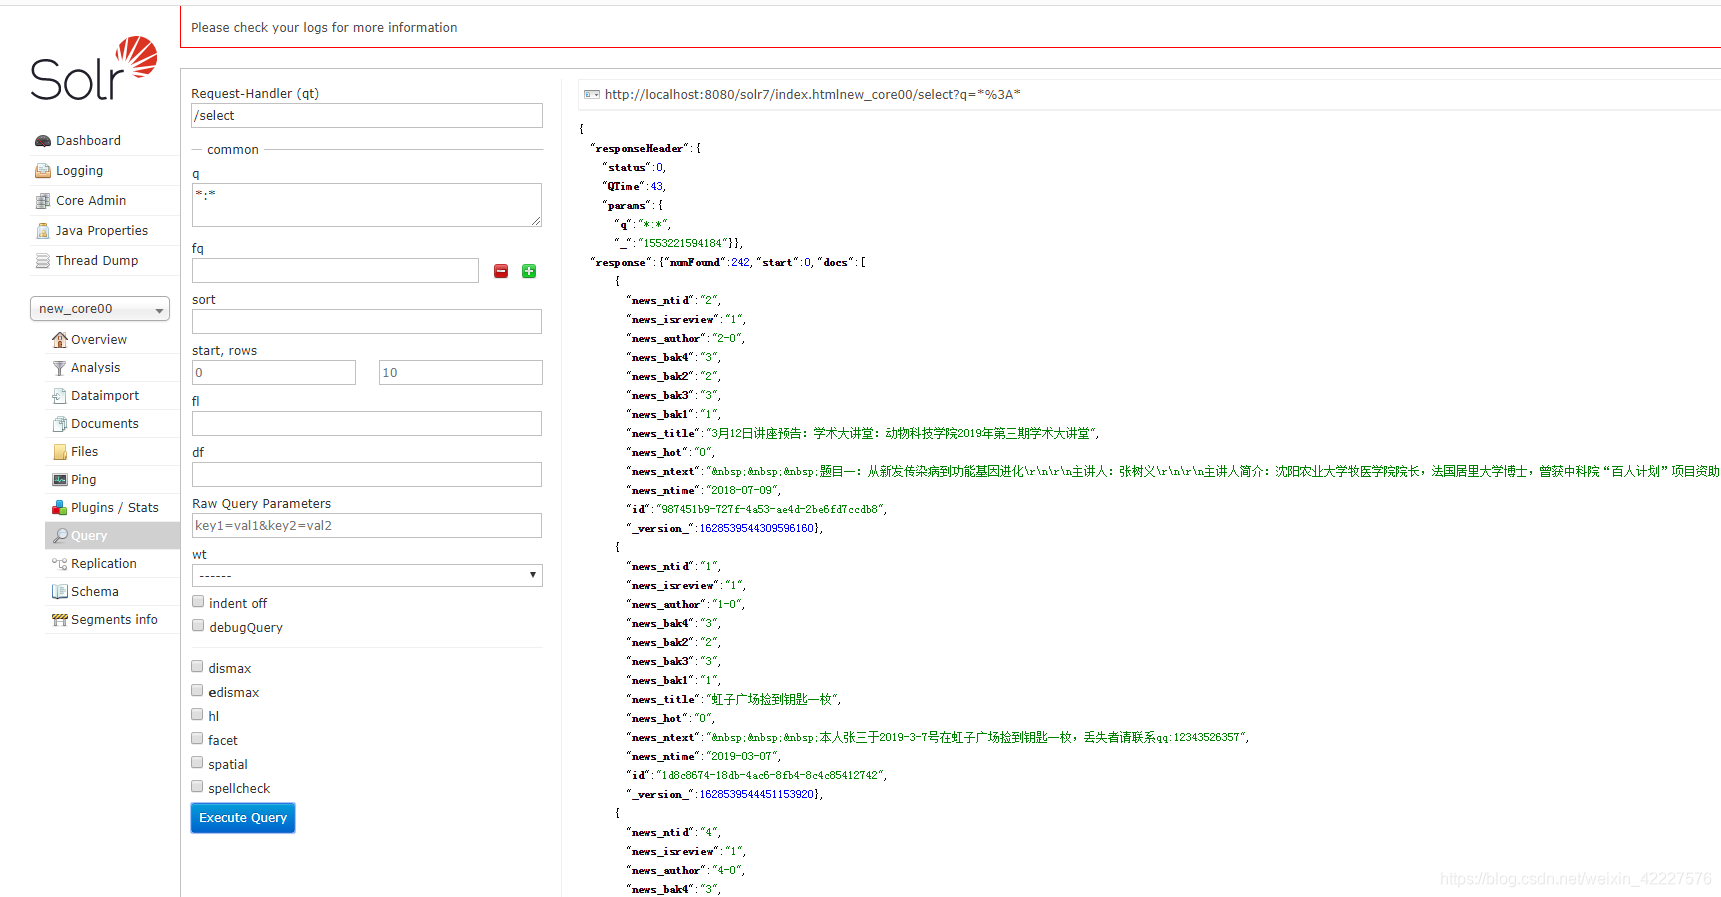
Task: Click the Documents icon
Action: coord(59,424)
